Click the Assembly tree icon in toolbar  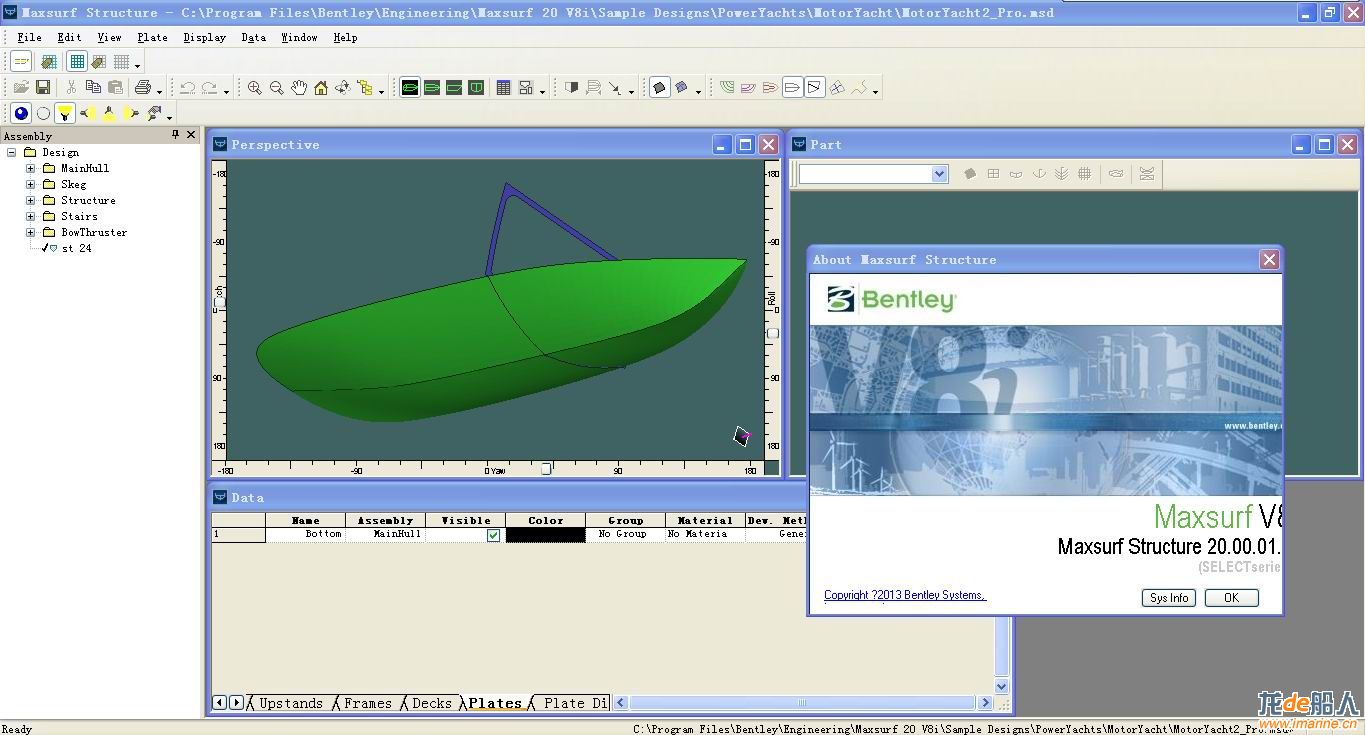coord(365,88)
